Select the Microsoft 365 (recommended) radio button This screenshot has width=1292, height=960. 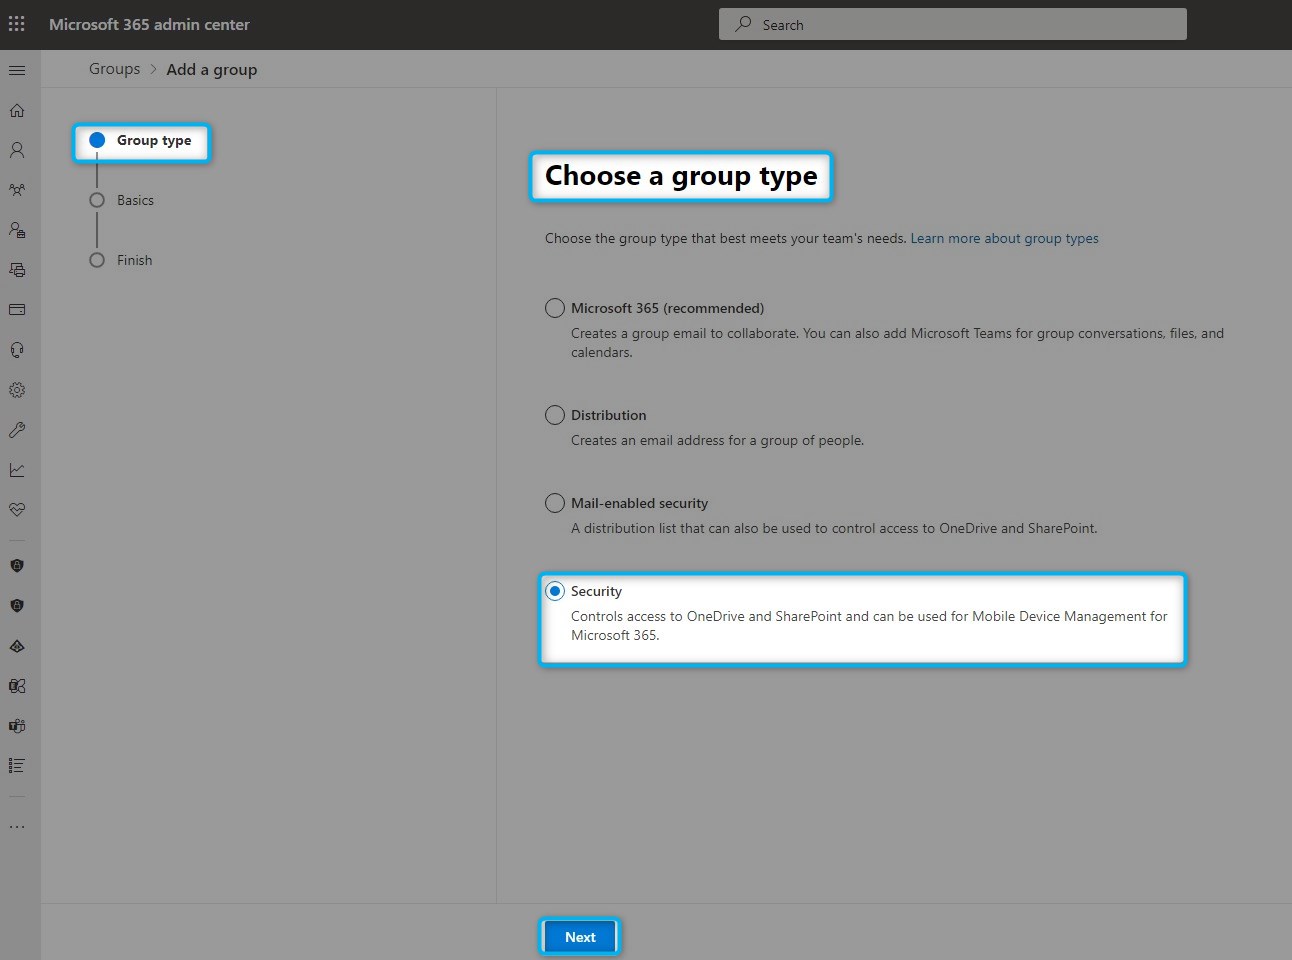pos(555,308)
